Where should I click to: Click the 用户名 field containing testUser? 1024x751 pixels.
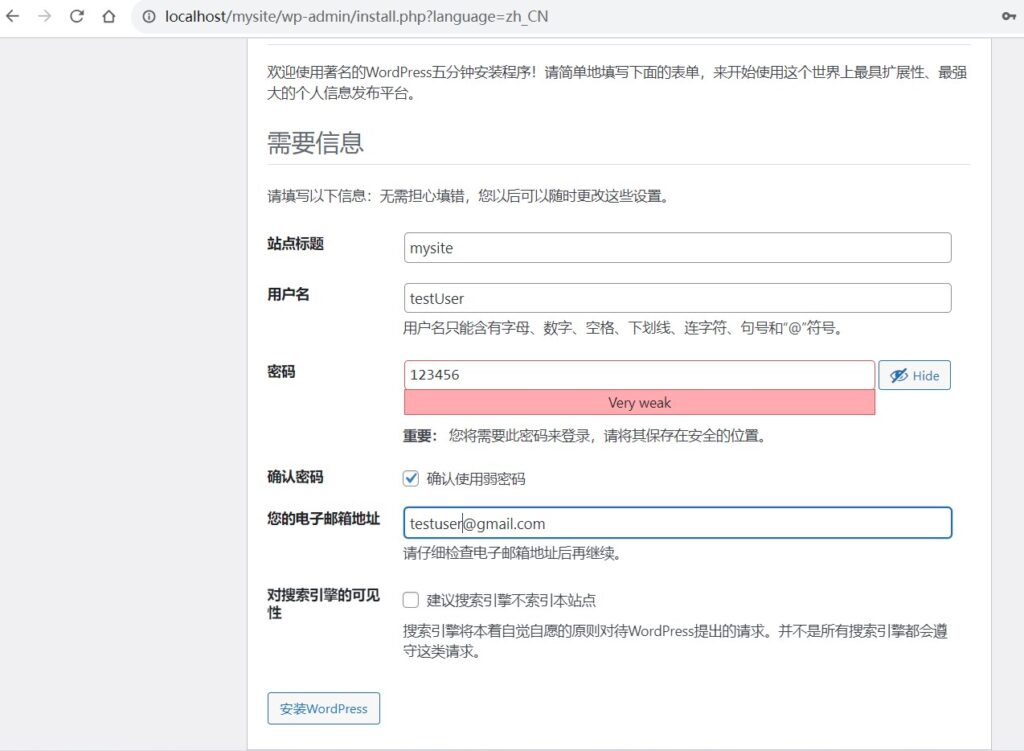pyautogui.click(x=677, y=298)
